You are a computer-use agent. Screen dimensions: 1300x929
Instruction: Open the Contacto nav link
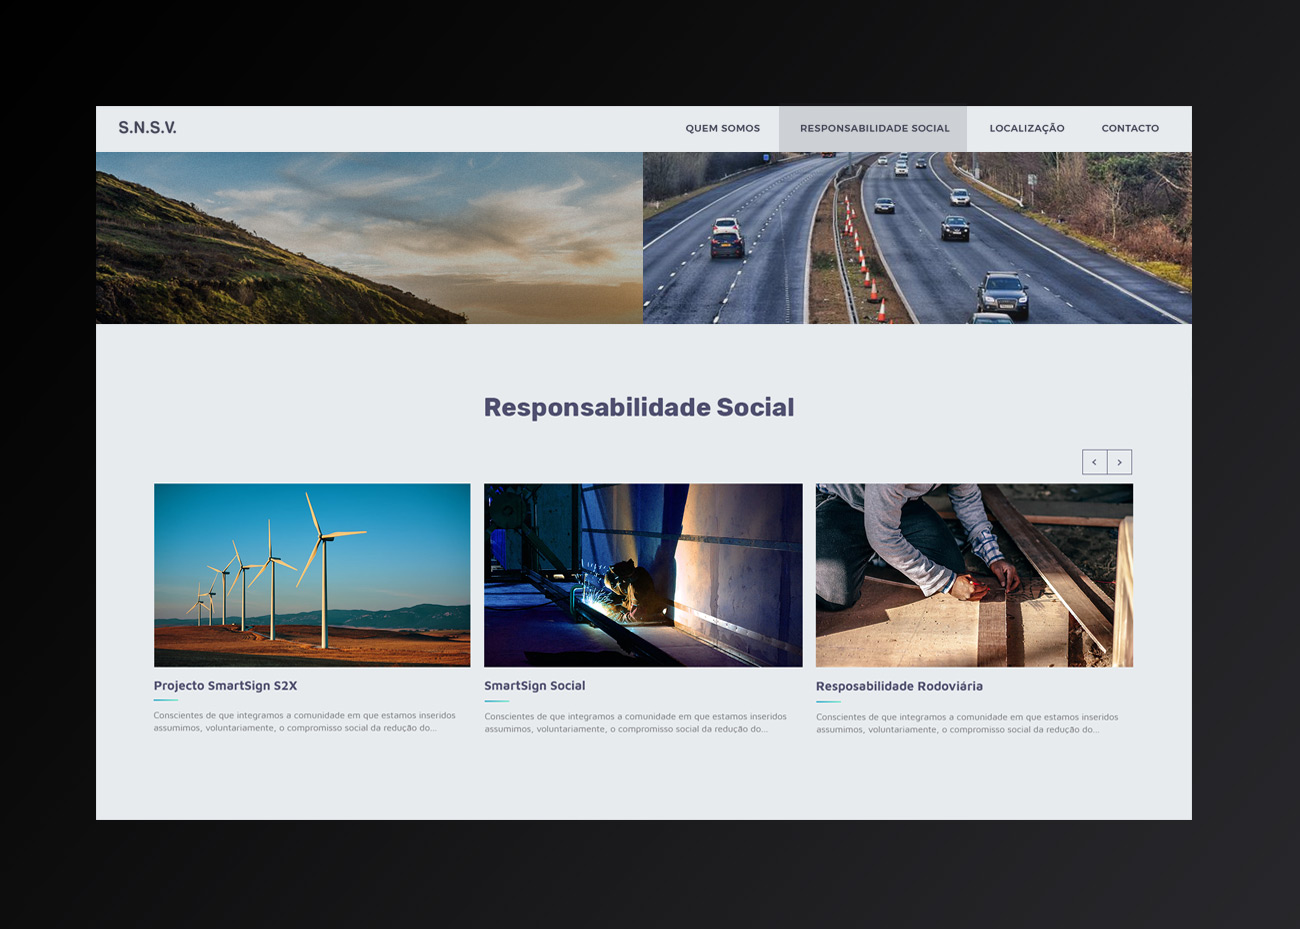pos(1130,129)
